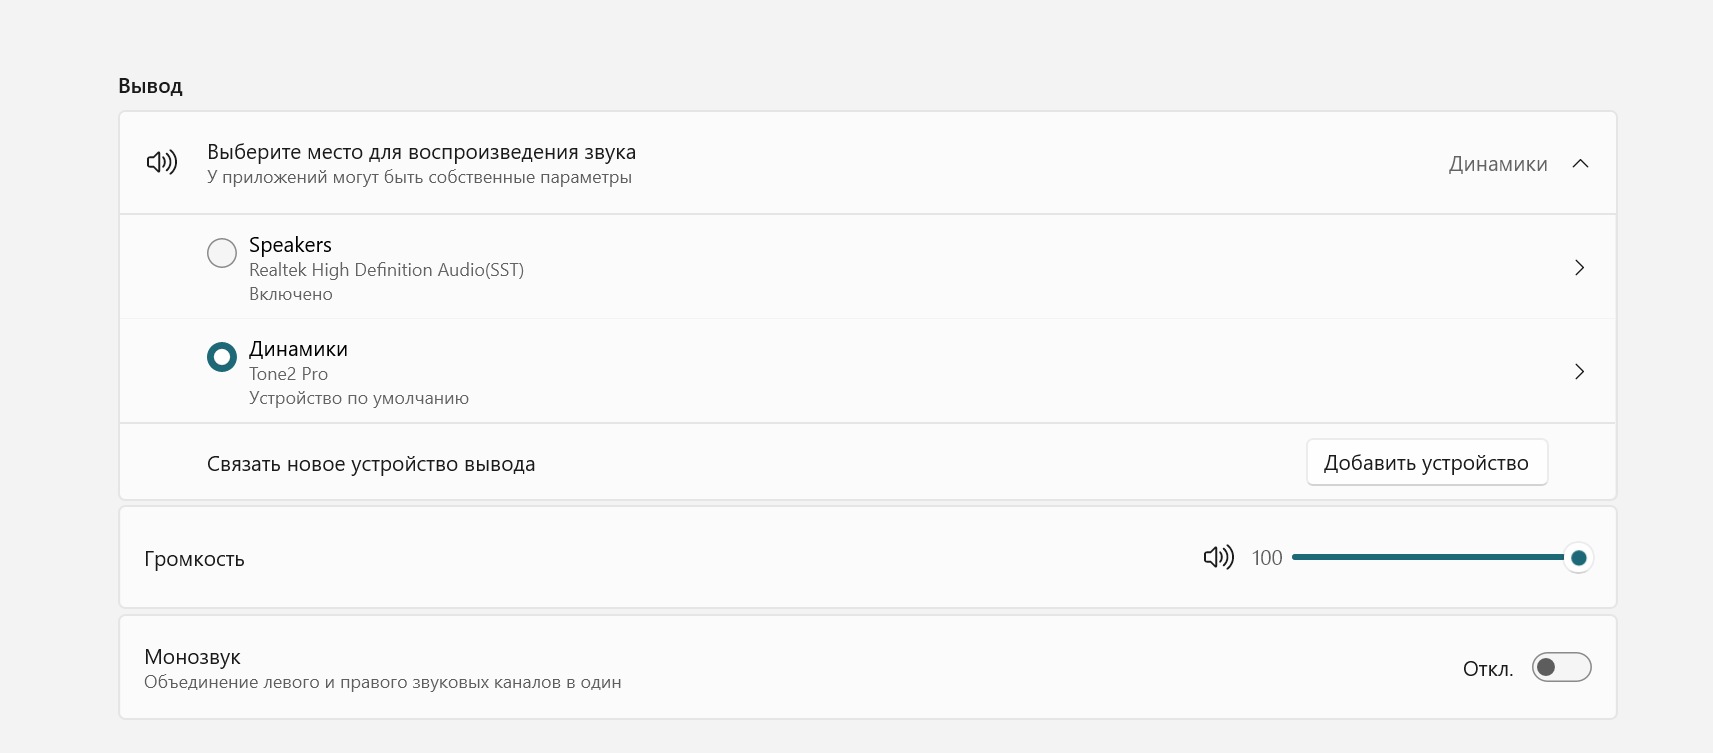Click the Speakers device name
Screen dimensions: 1713x753
point(290,245)
